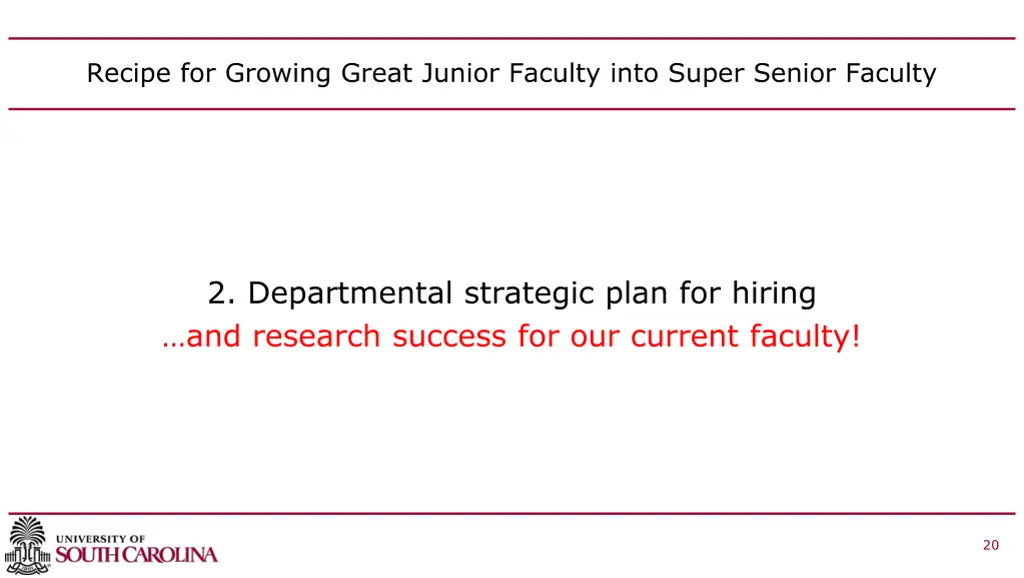Click the "SOUTH CAROLINA" wordmark in the footer

pyautogui.click(x=136, y=555)
